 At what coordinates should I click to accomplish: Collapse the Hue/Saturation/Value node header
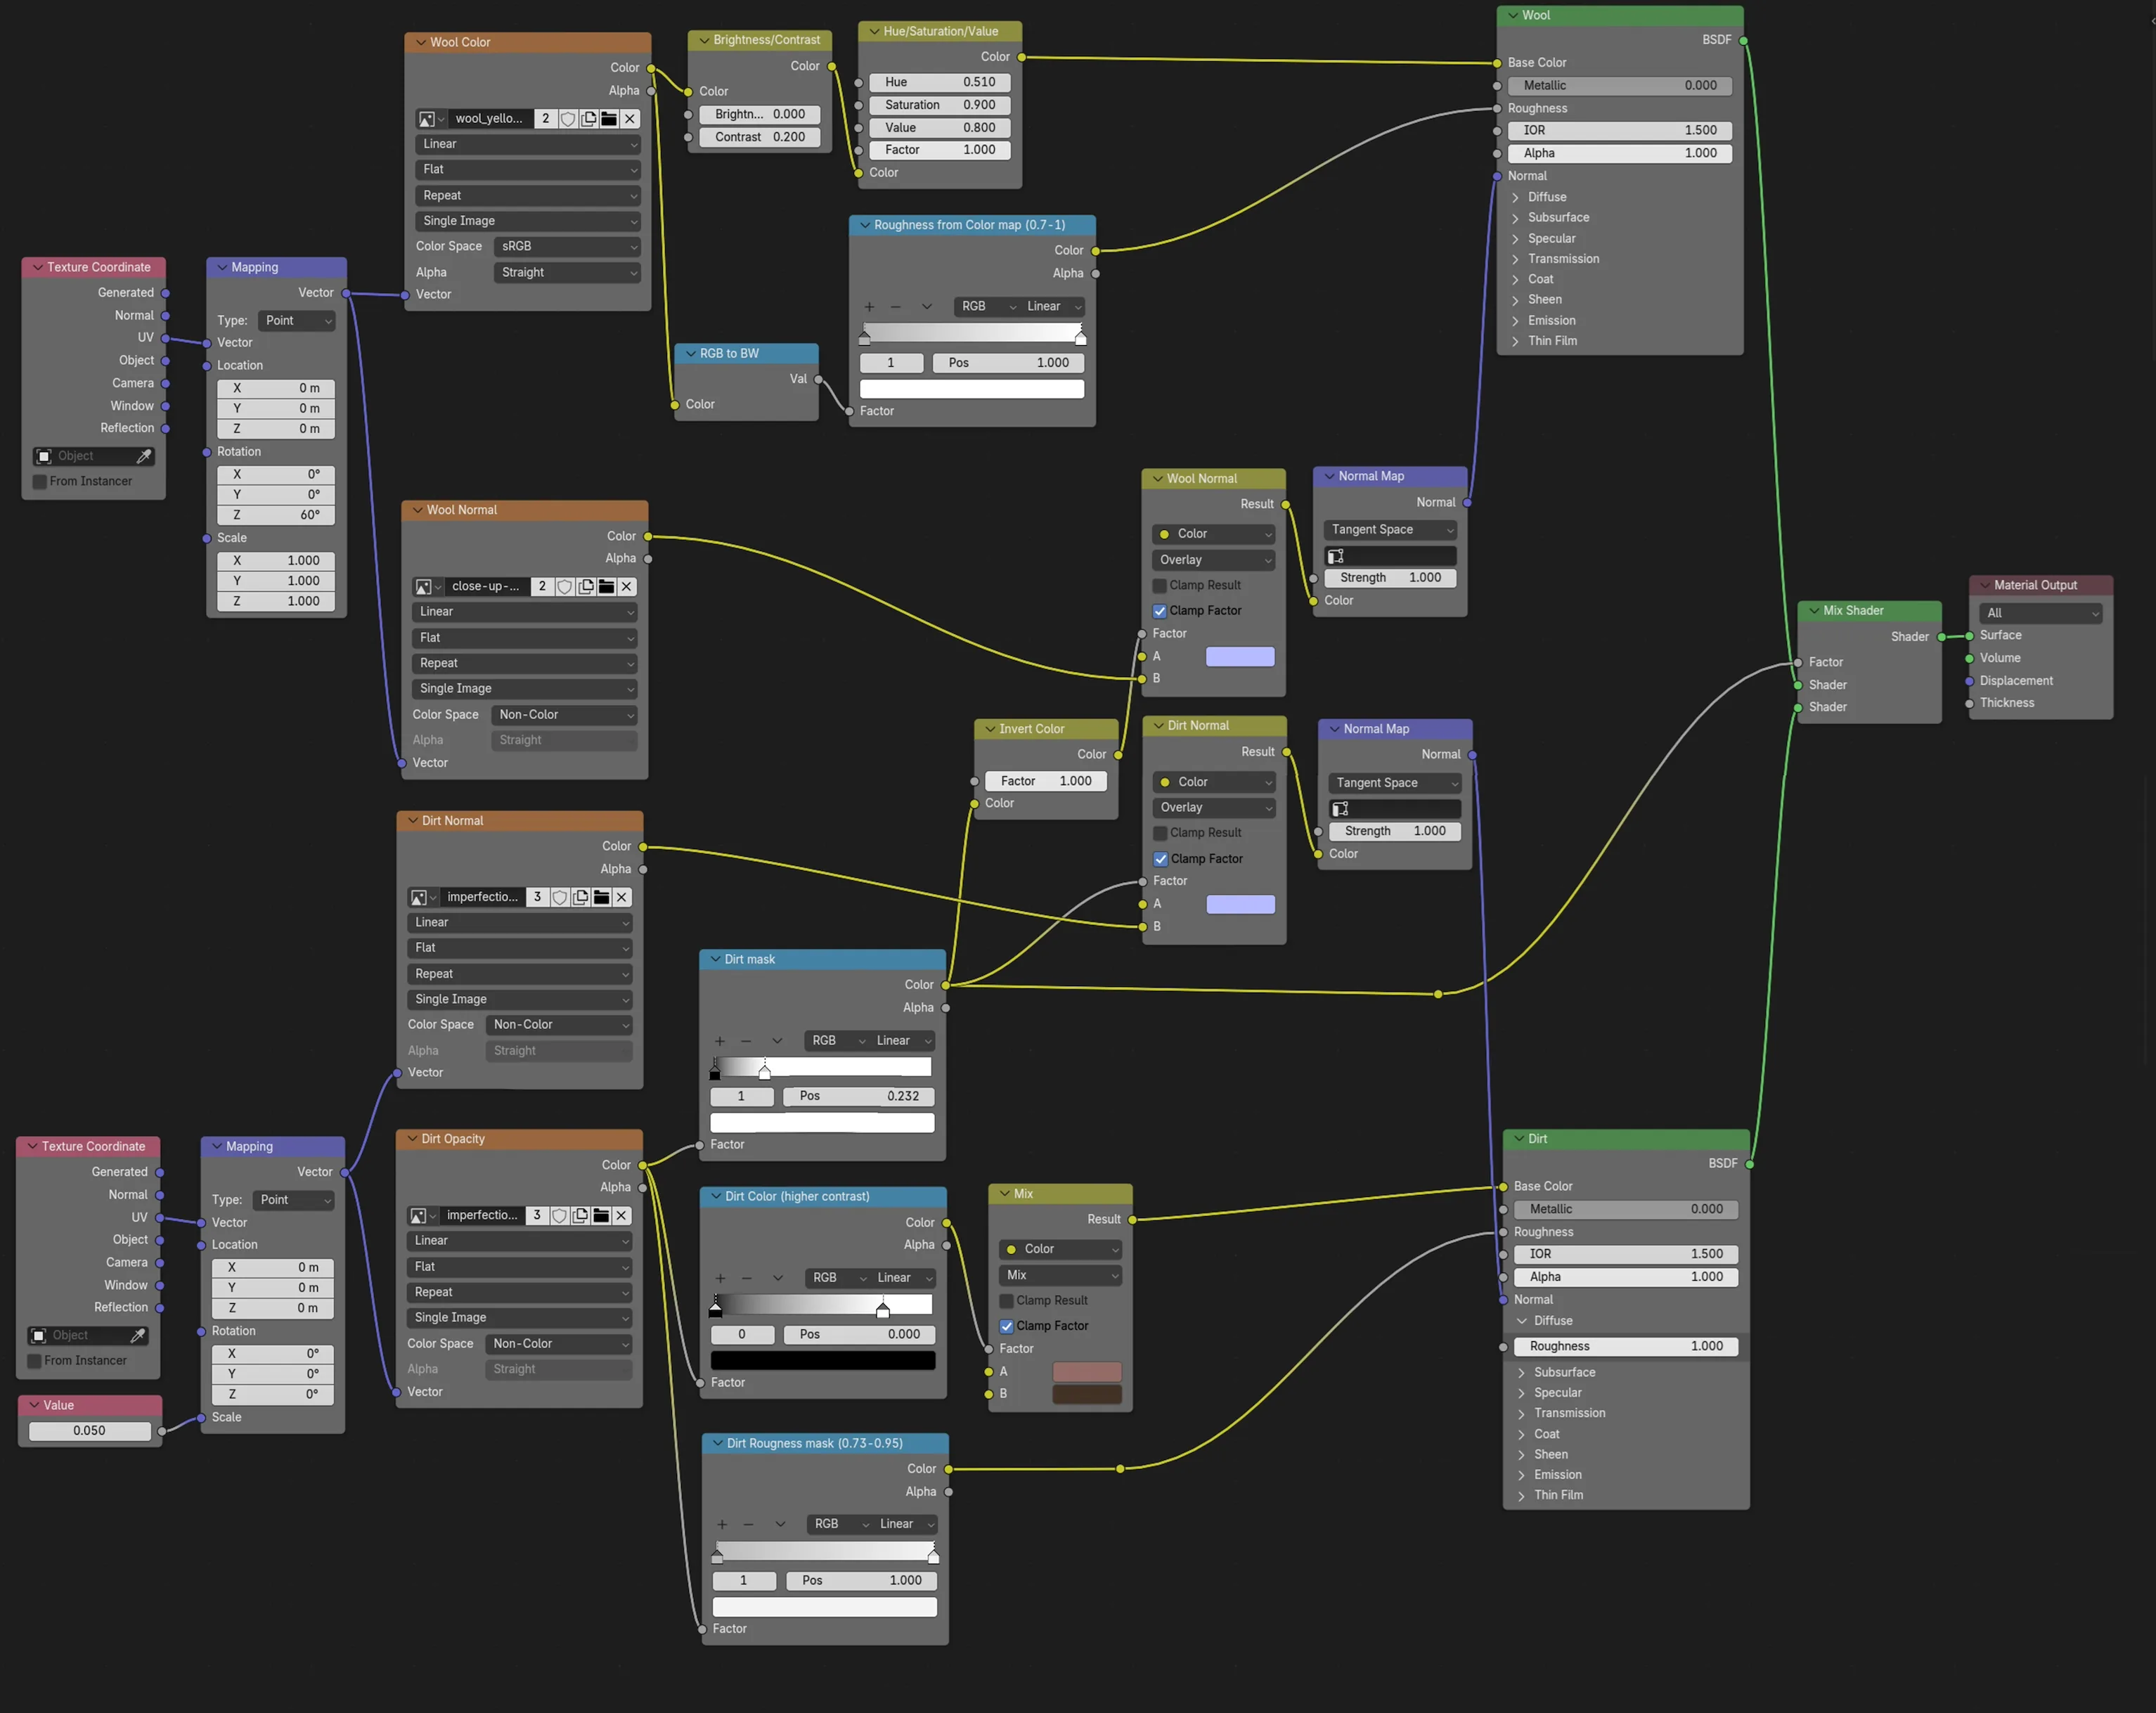pyautogui.click(x=874, y=31)
